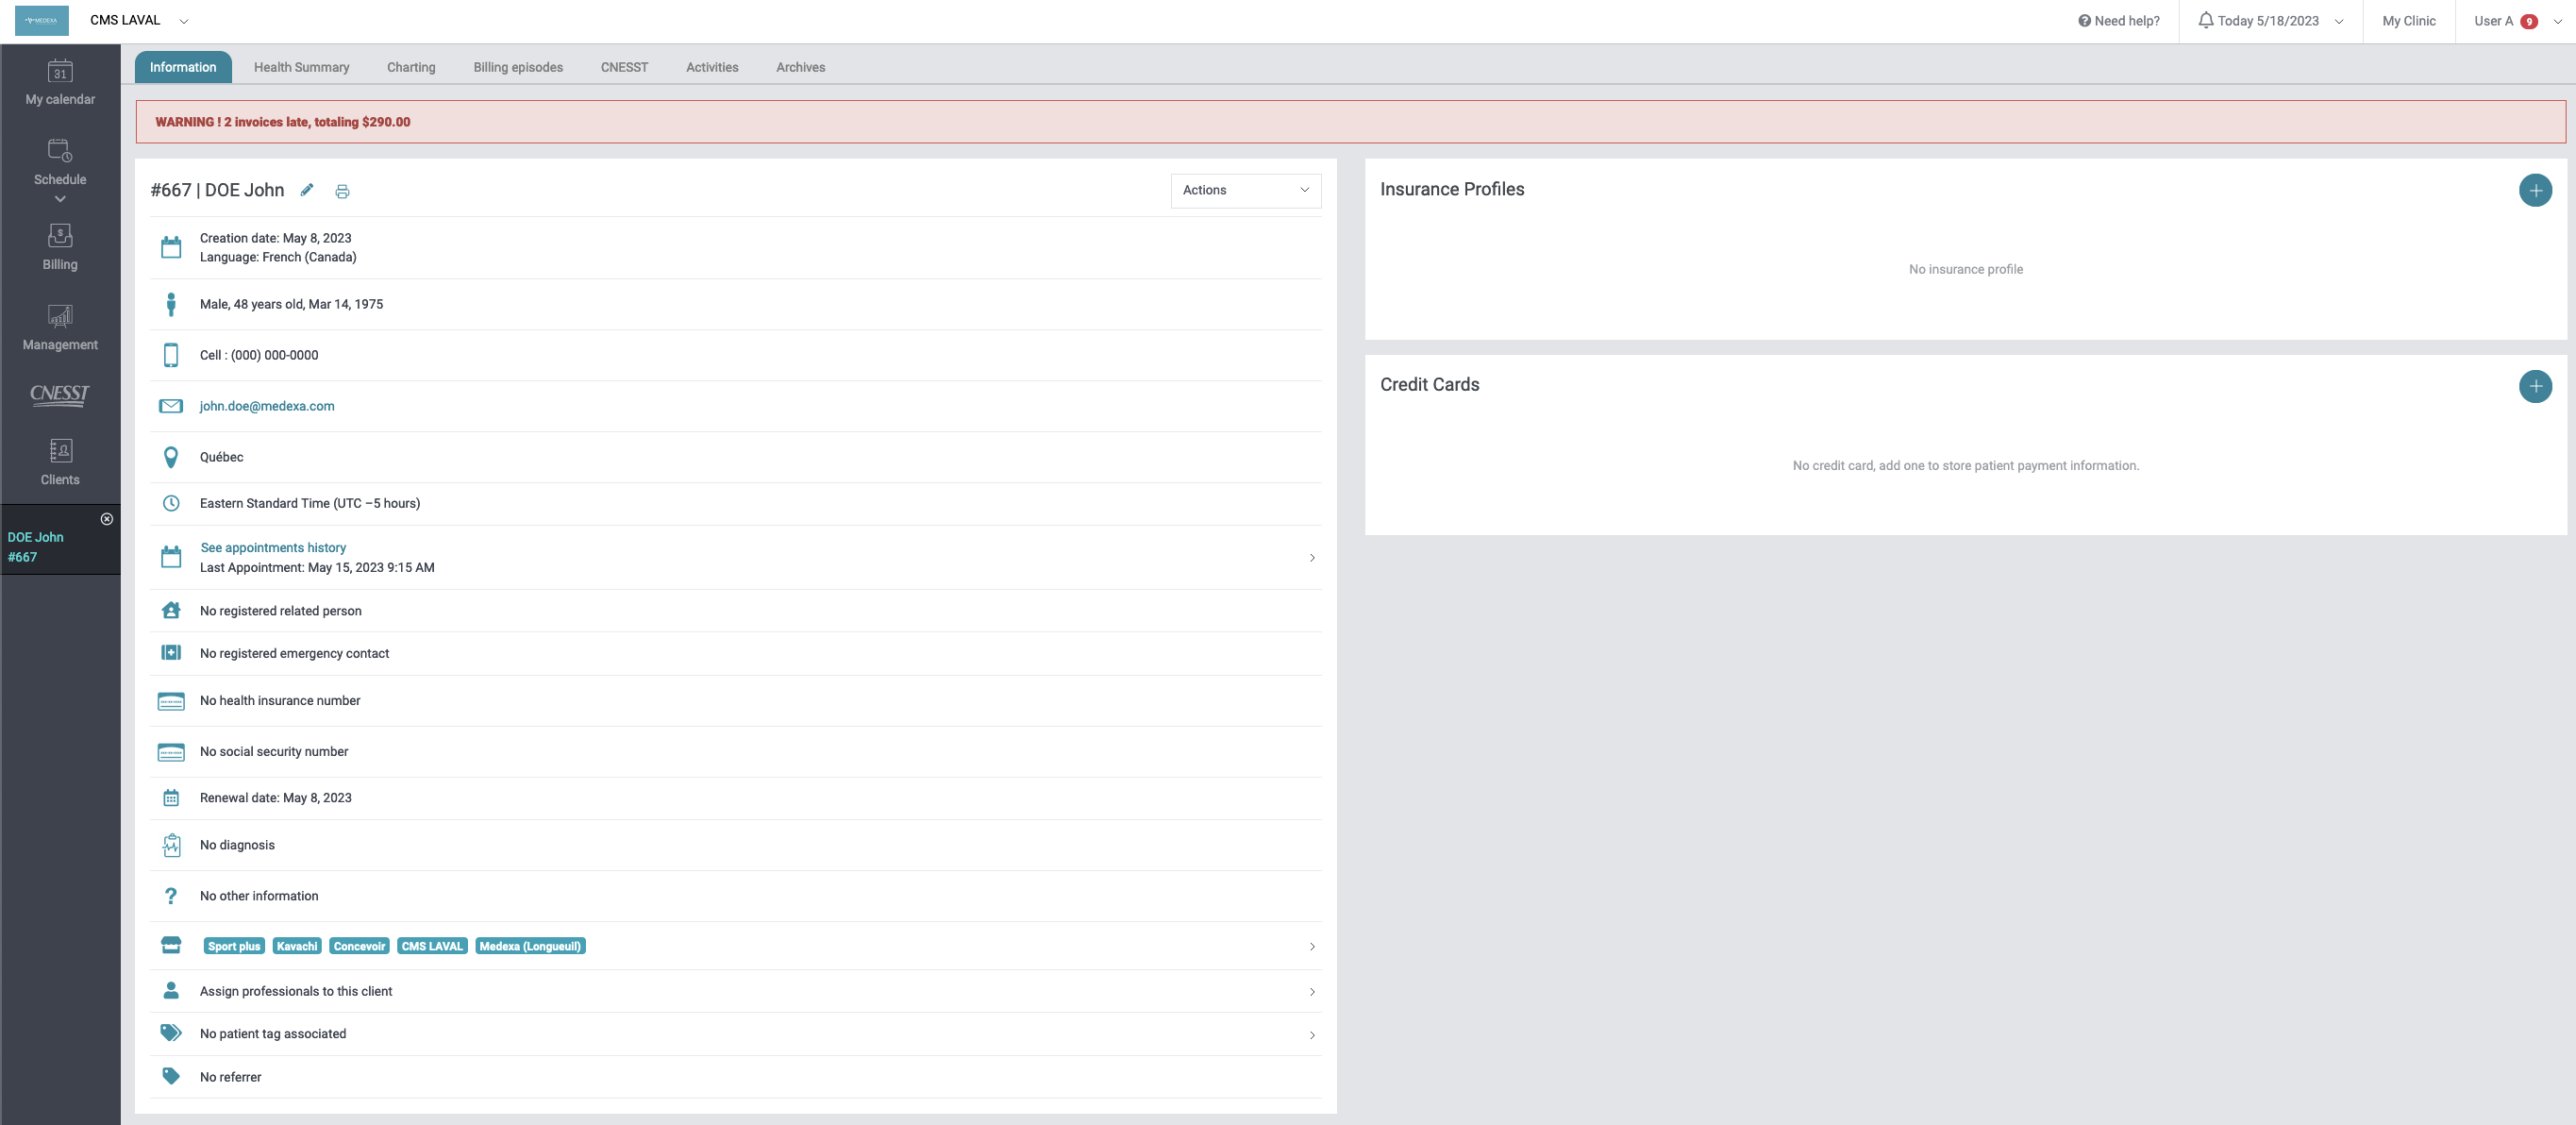Click the pencil edit icon beside DOE John

coord(307,190)
